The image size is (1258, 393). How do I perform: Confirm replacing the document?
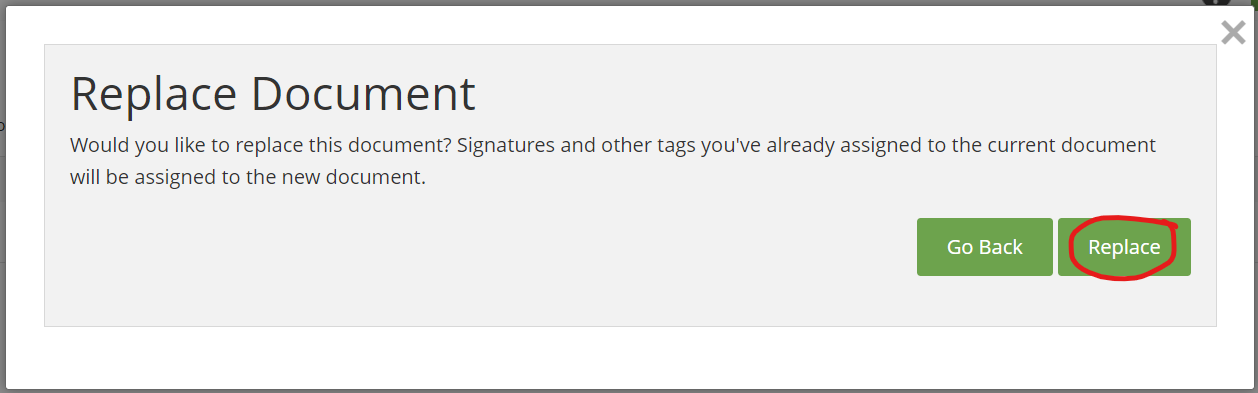click(1124, 247)
